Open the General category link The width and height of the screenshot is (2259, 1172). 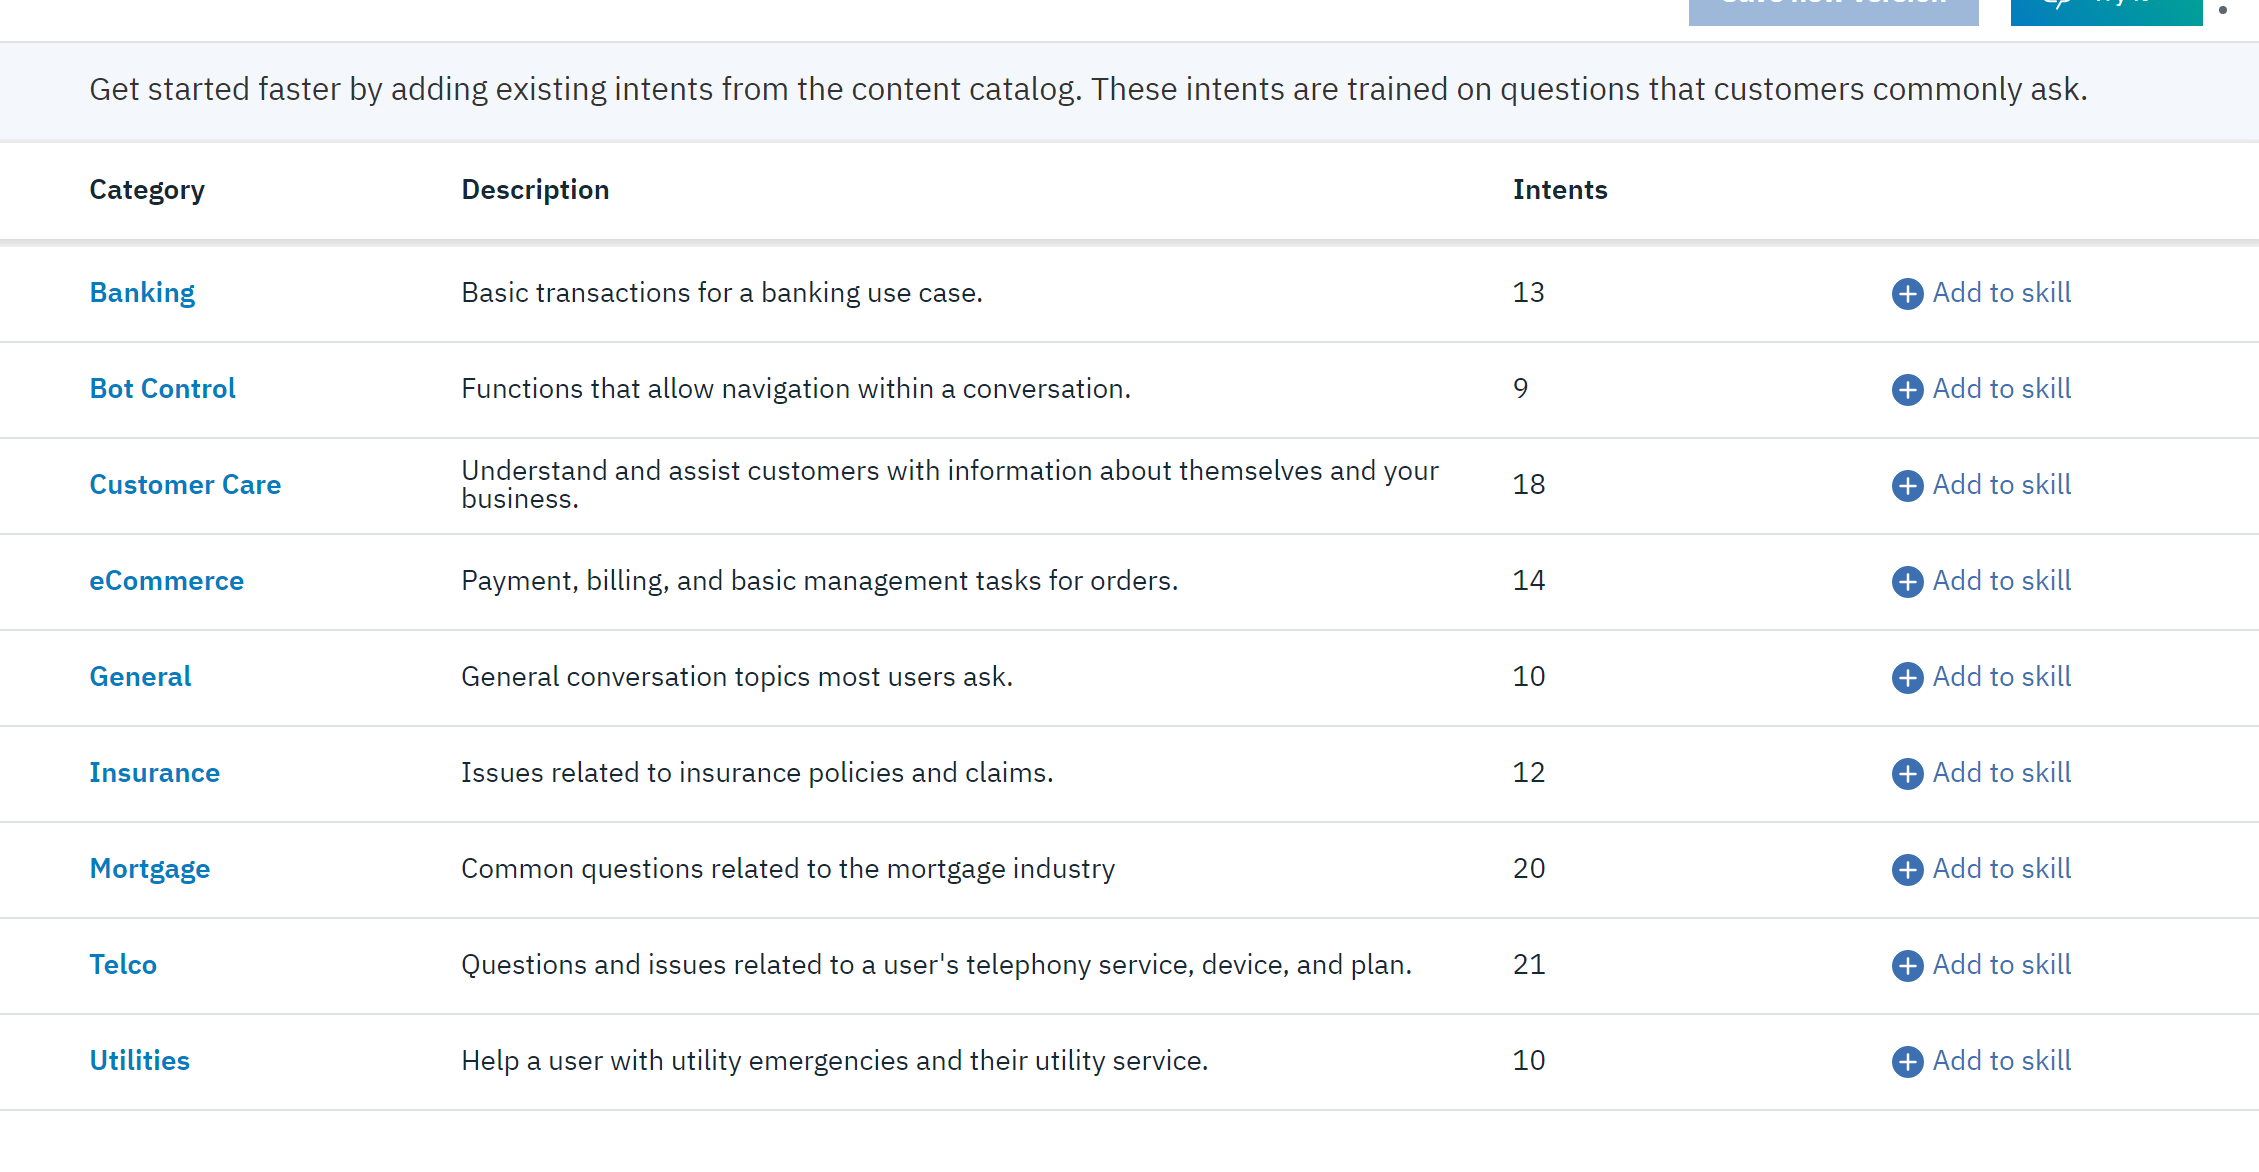coord(140,677)
